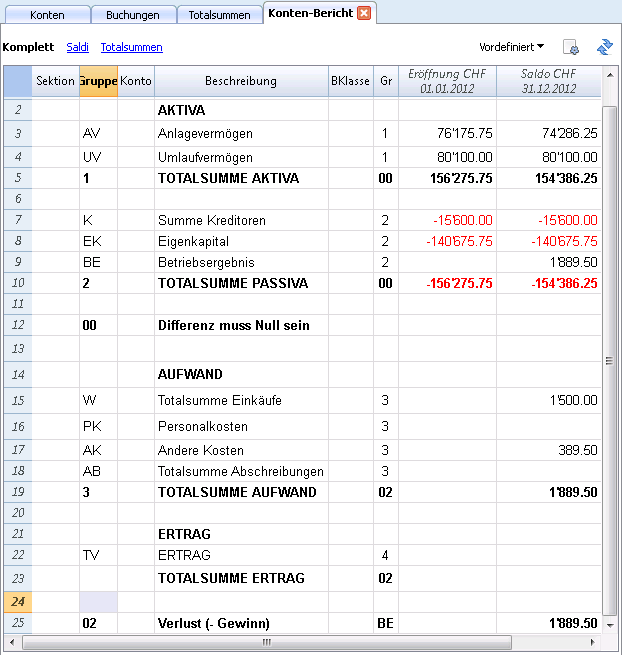Click the scroll down arrow
622x655 pixels.
tap(610, 625)
